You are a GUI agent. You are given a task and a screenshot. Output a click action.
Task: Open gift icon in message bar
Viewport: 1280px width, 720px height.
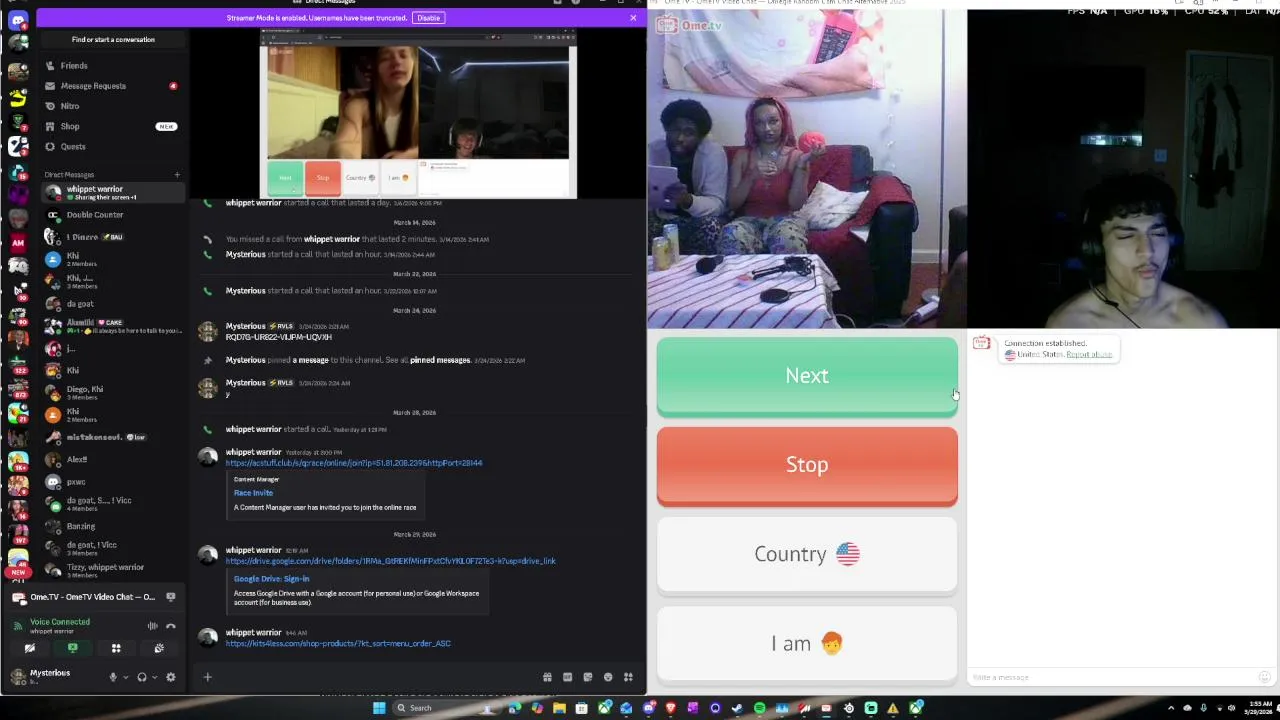[547, 677]
